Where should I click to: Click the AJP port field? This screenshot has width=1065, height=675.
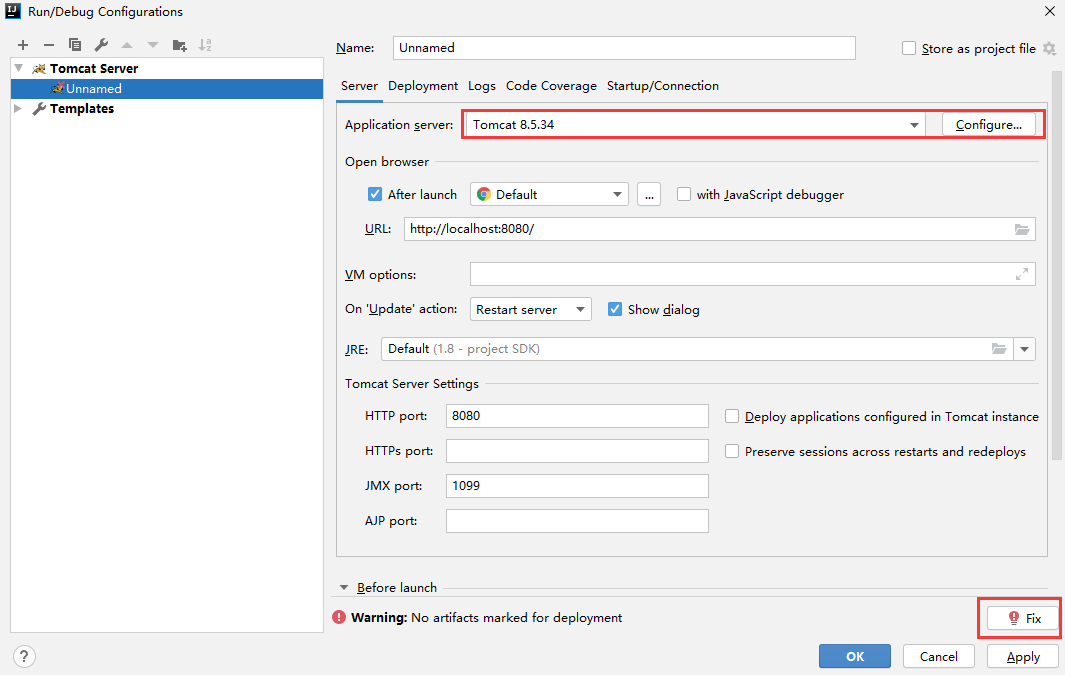(577, 521)
